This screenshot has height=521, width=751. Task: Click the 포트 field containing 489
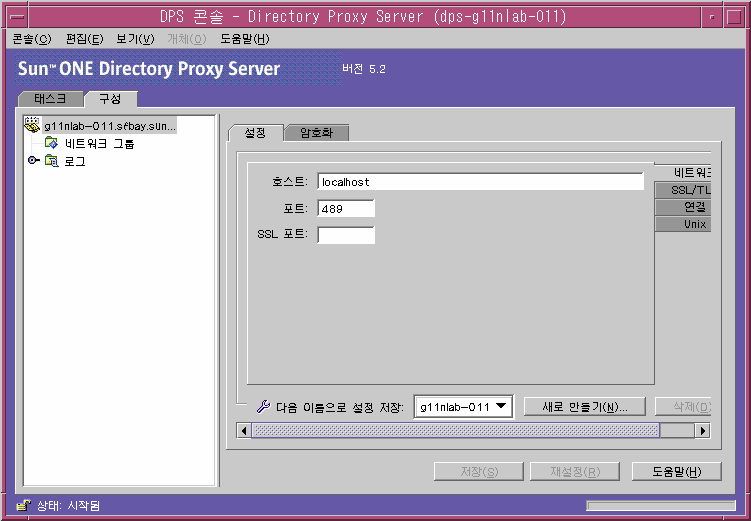346,209
